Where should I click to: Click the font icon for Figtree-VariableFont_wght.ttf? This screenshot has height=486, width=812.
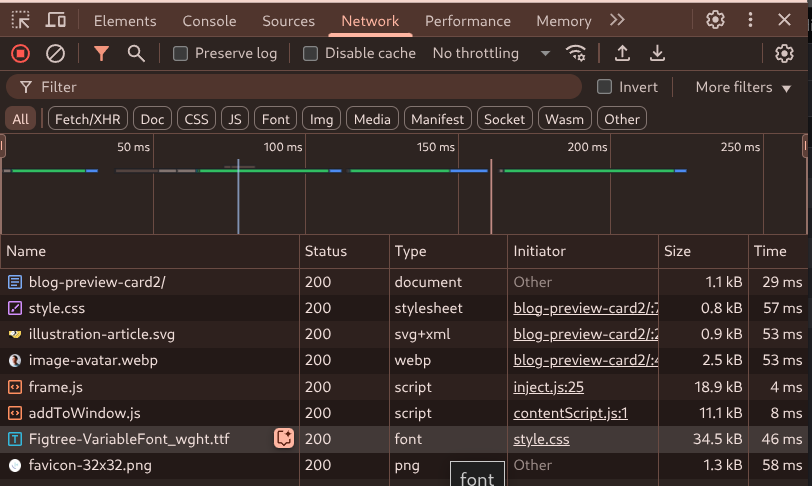click(15, 439)
